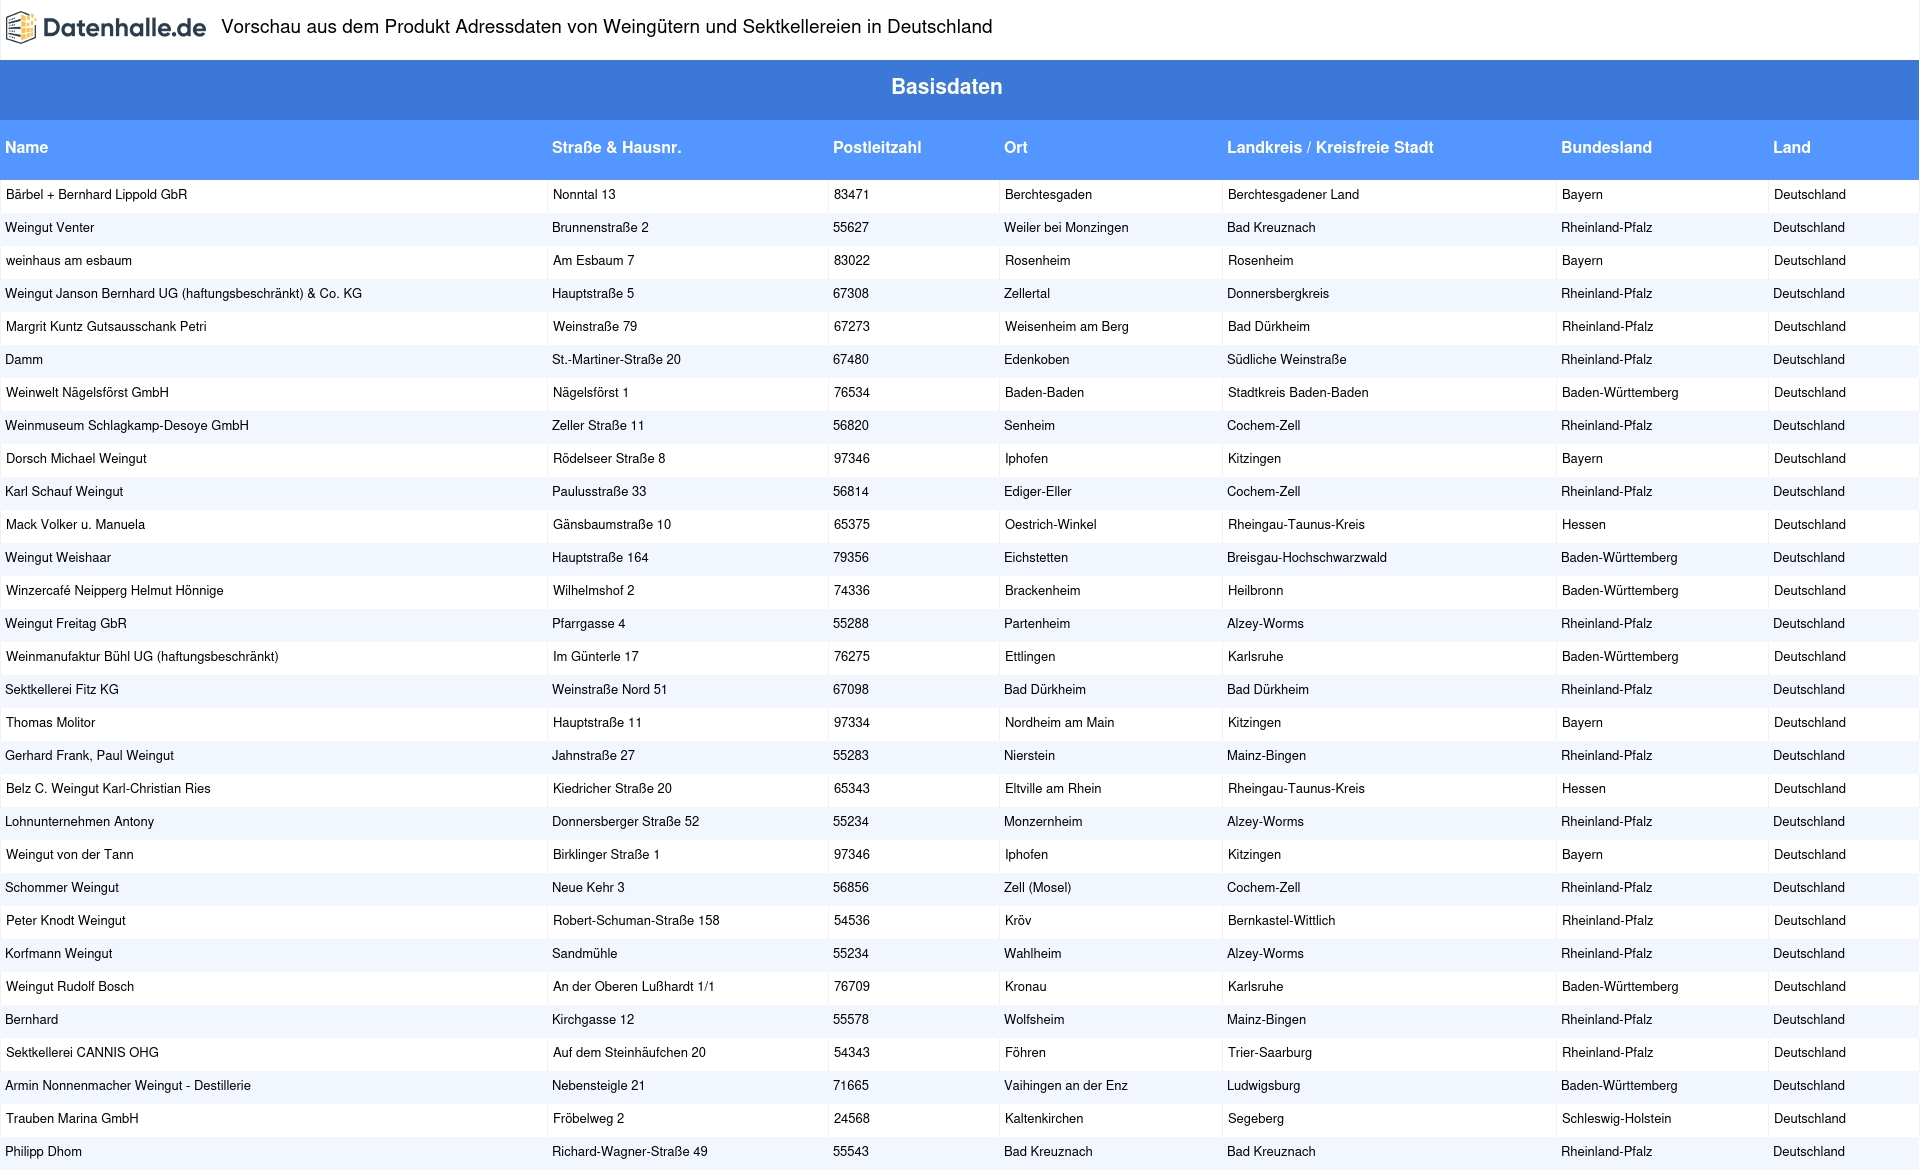Click district Breisgau-Hochschwarzwald

point(1307,558)
